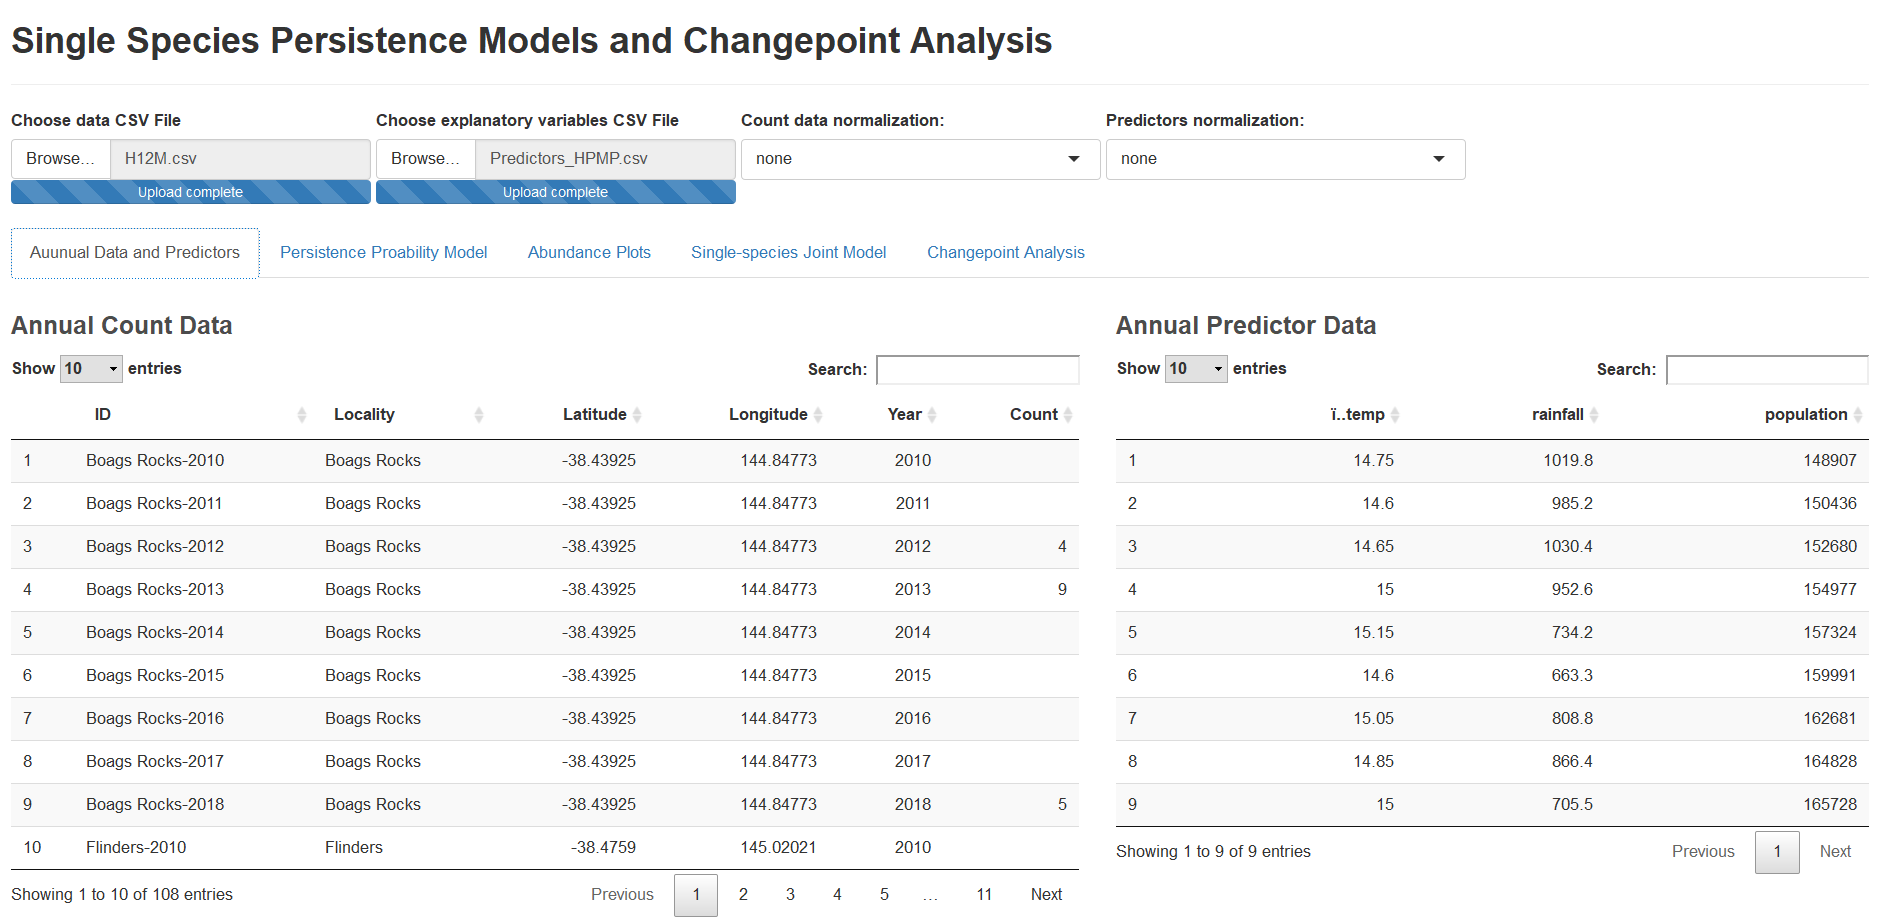Sort count table by Year column
The width and height of the screenshot is (1887, 921).
pyautogui.click(x=886, y=415)
